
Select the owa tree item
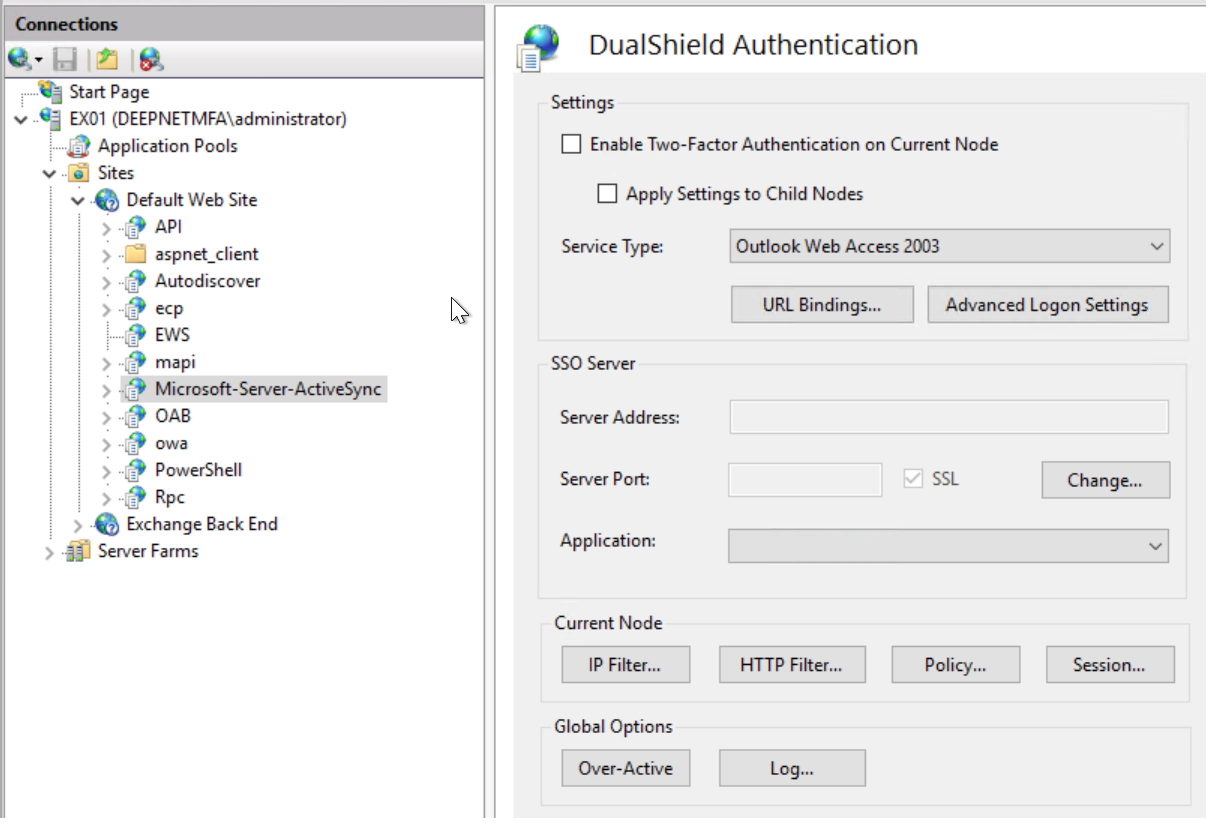coord(171,443)
